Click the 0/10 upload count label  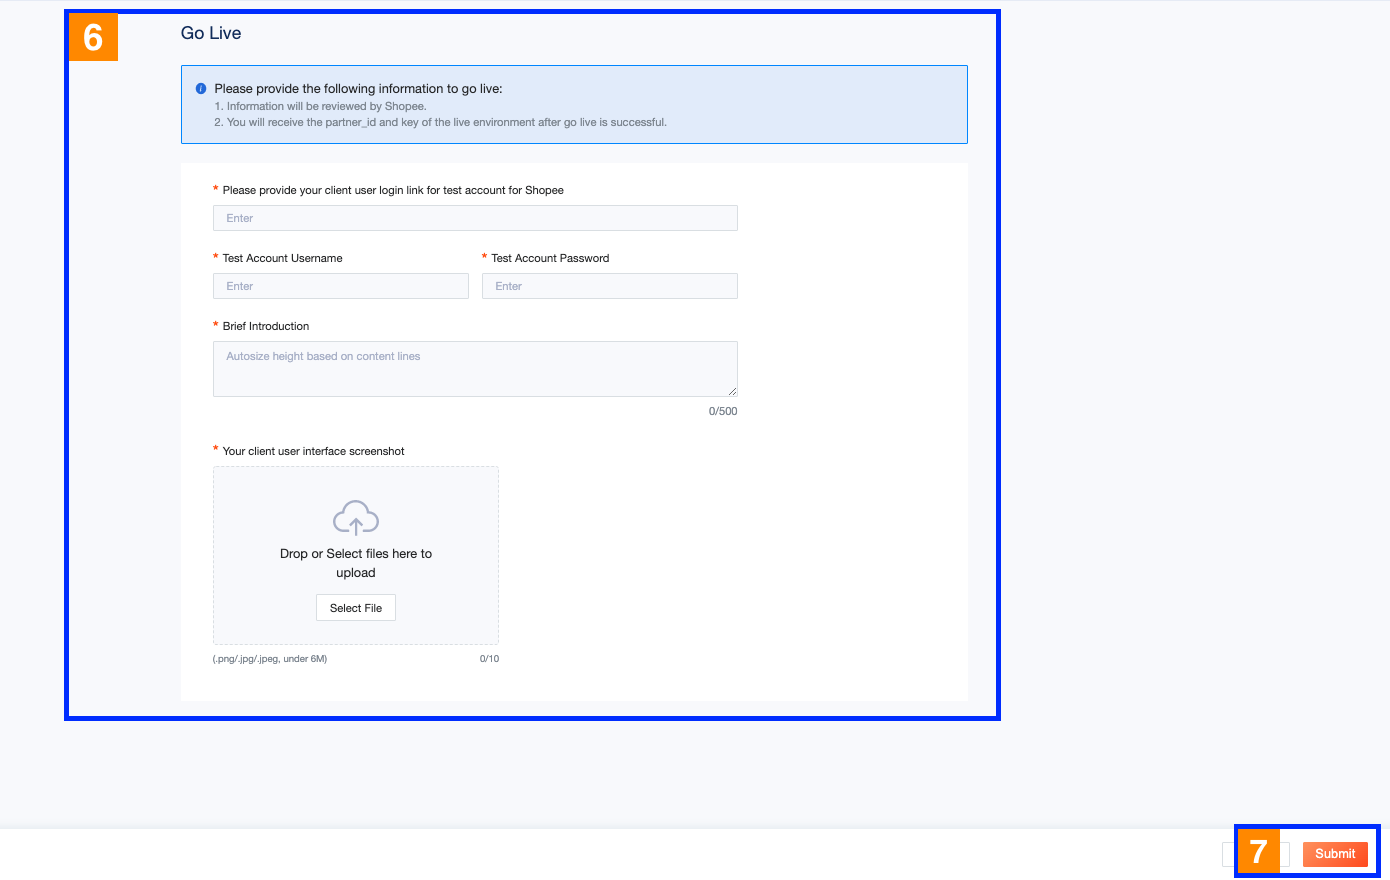(489, 659)
